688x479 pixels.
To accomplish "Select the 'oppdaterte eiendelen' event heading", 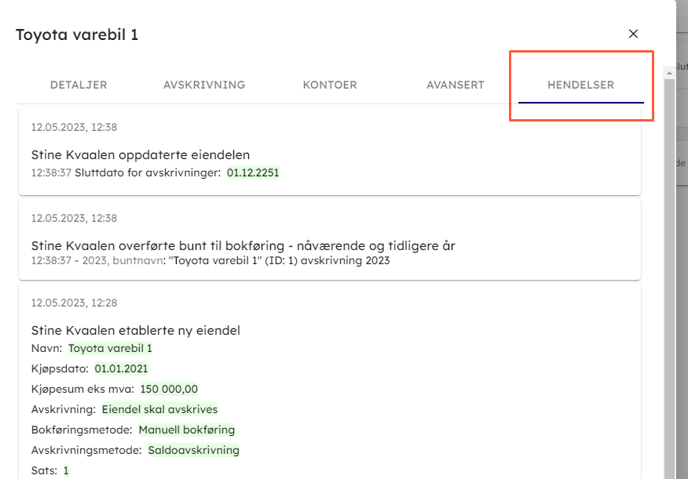I will (140, 155).
